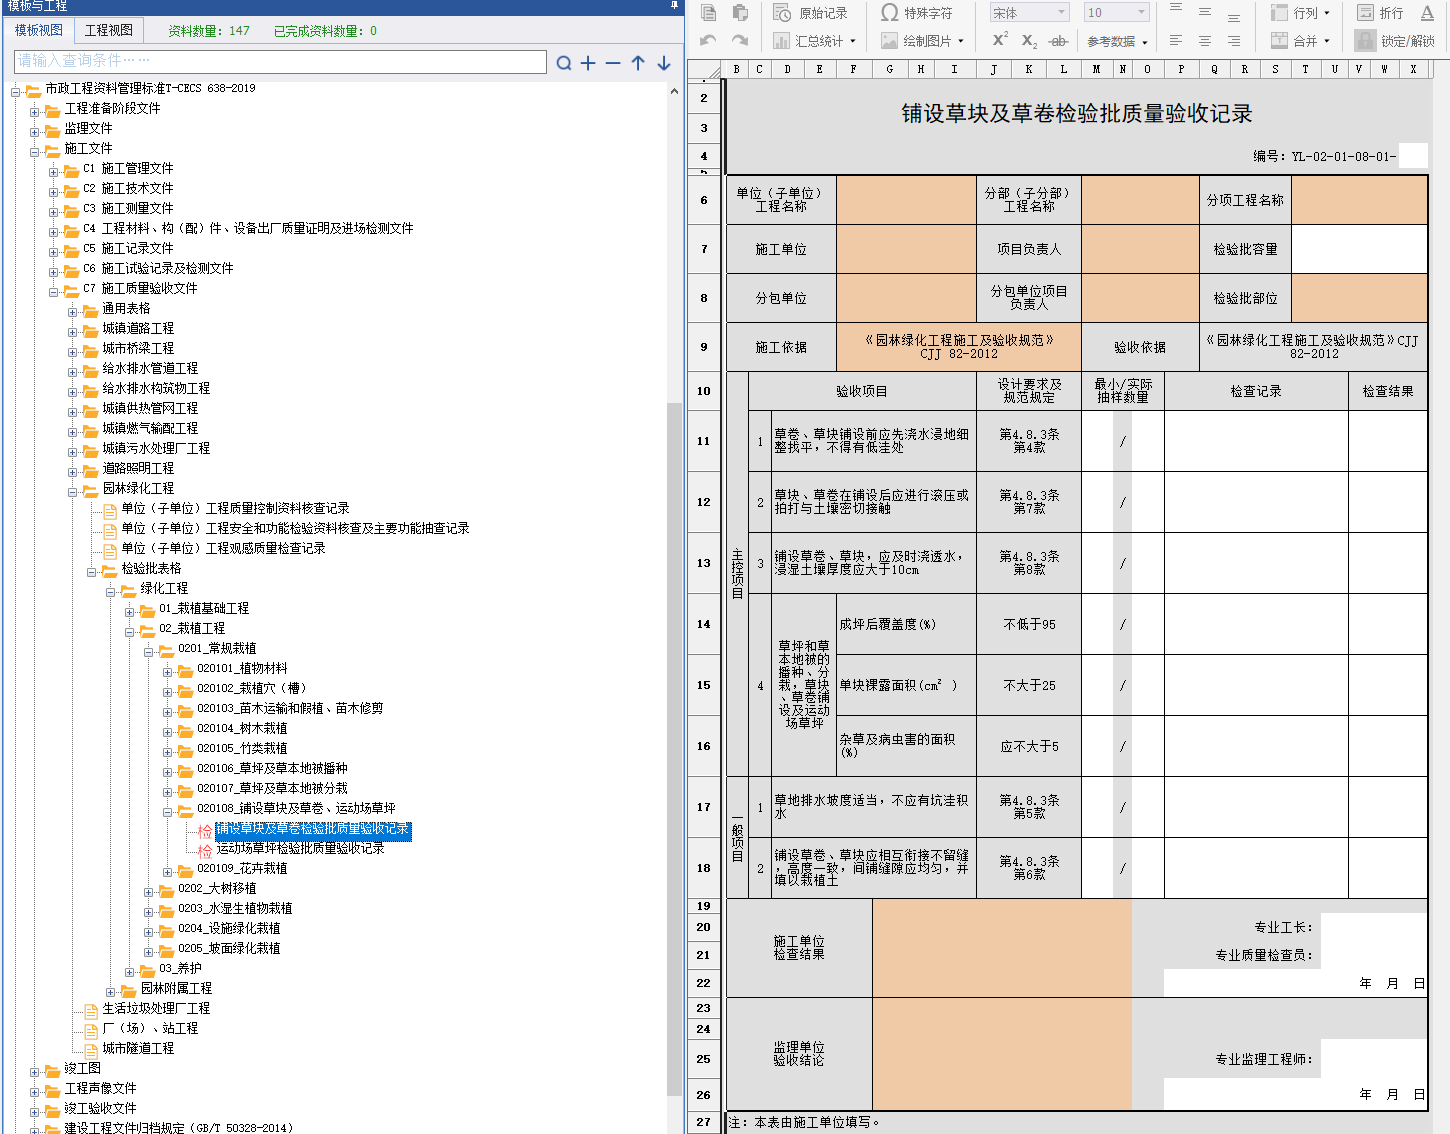Collapse C7 施工质量验收文件 node

coord(54,292)
